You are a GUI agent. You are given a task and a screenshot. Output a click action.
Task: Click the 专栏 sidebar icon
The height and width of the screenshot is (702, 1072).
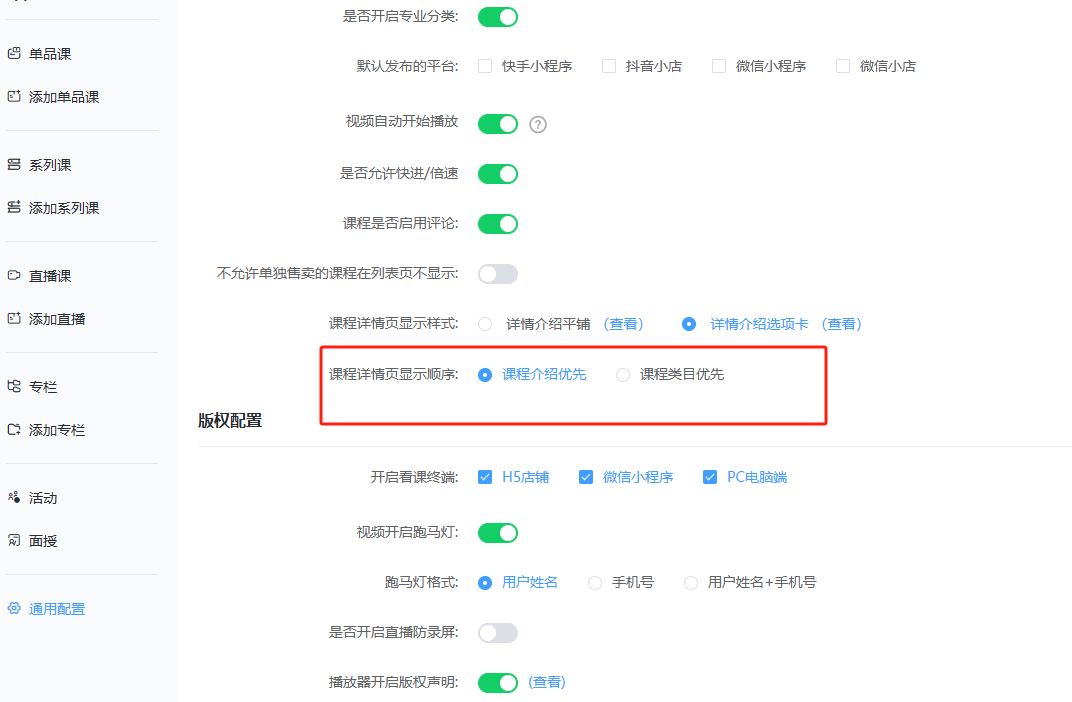[x=14, y=386]
